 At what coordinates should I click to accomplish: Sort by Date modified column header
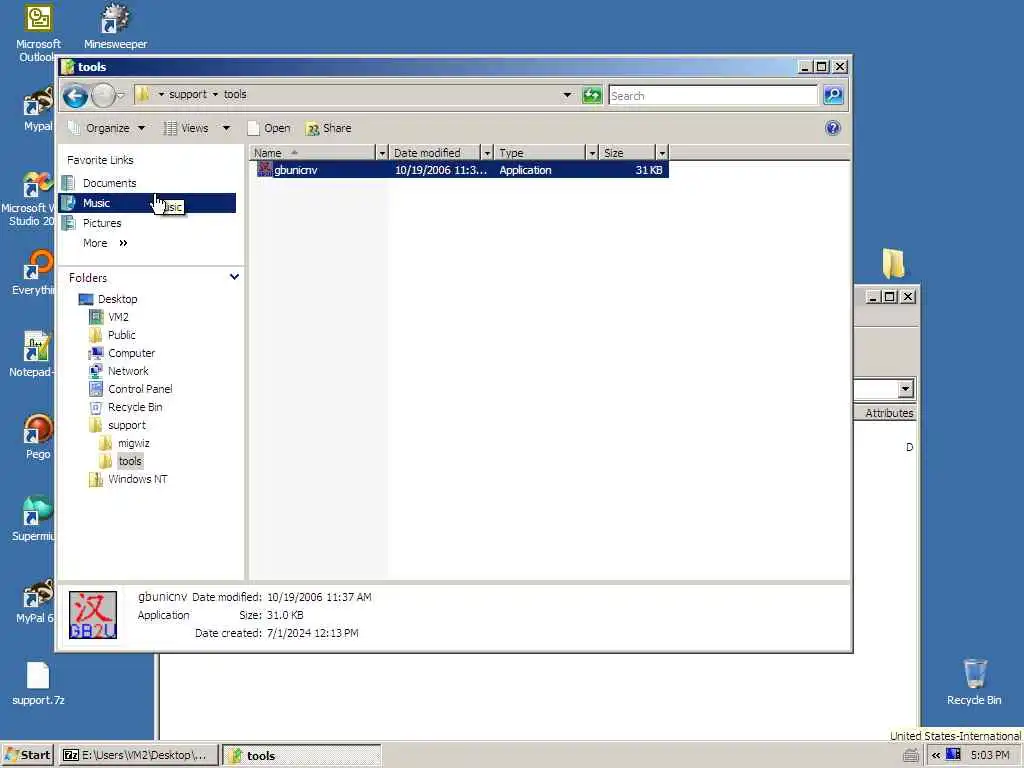pyautogui.click(x=435, y=153)
